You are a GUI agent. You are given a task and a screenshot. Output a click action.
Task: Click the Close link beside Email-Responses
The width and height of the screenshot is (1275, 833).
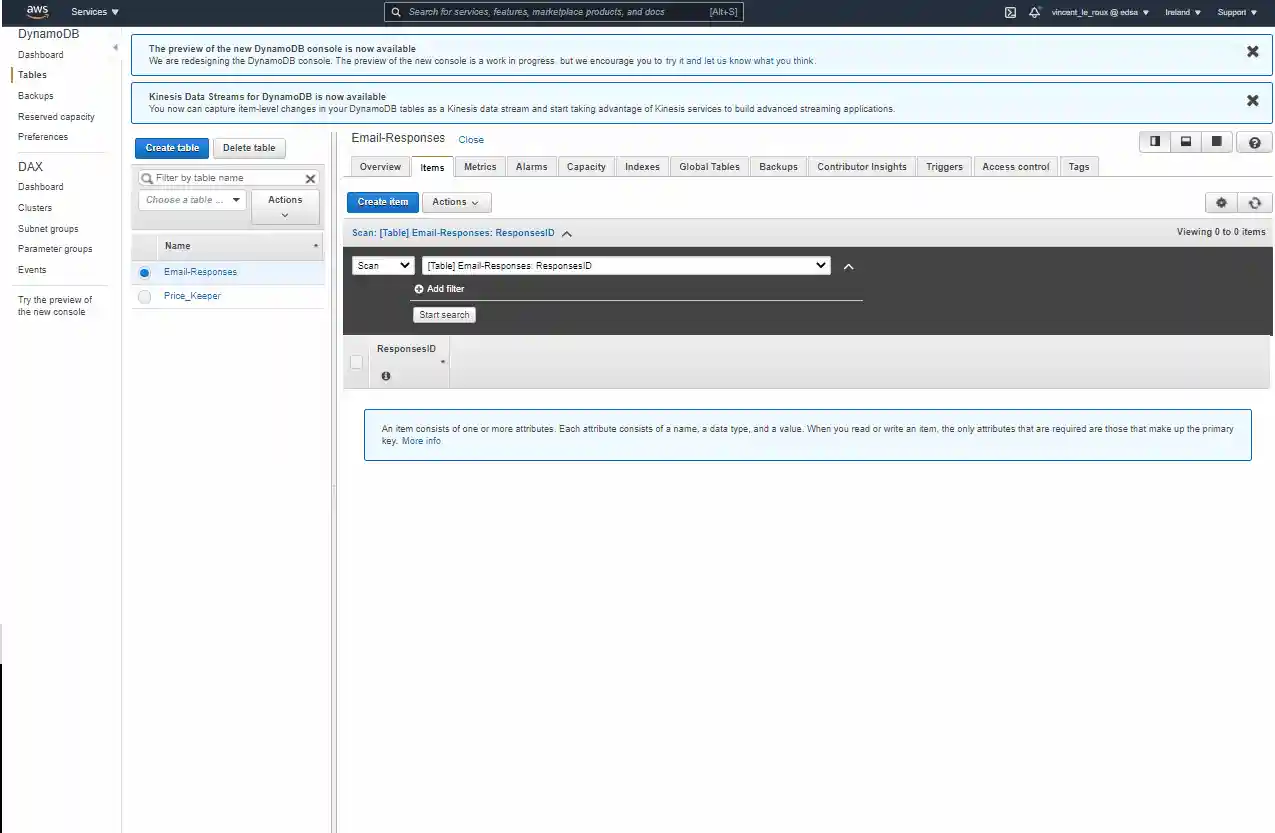pyautogui.click(x=471, y=140)
